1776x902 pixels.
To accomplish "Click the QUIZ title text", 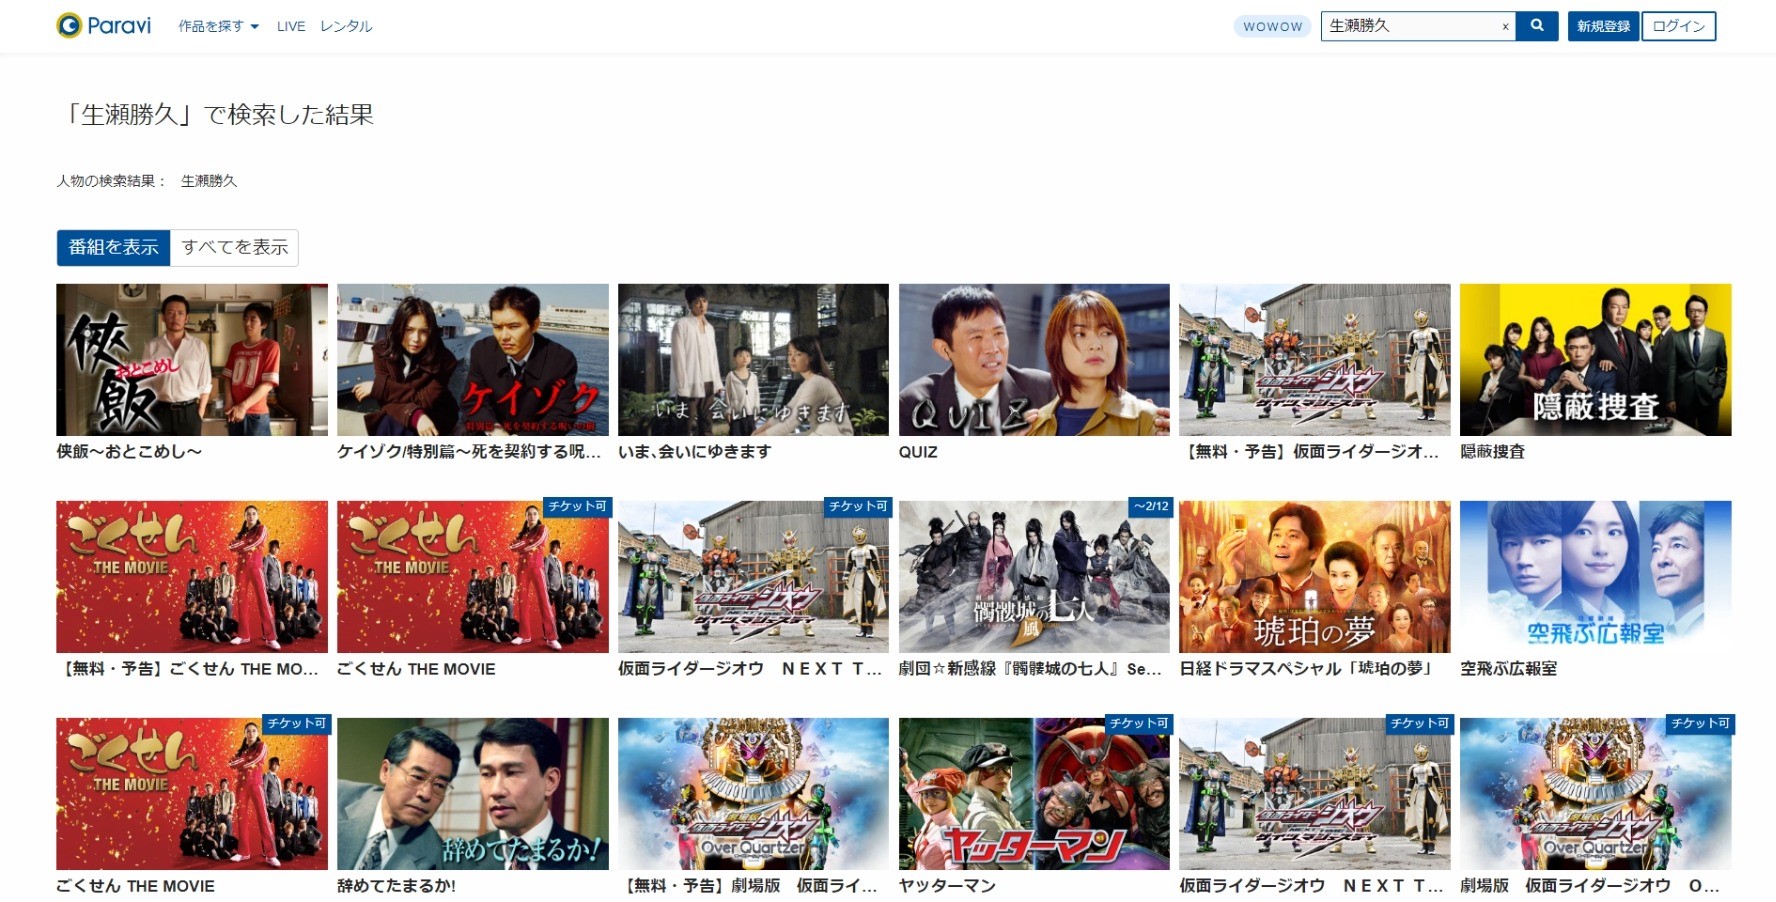I will (918, 452).
